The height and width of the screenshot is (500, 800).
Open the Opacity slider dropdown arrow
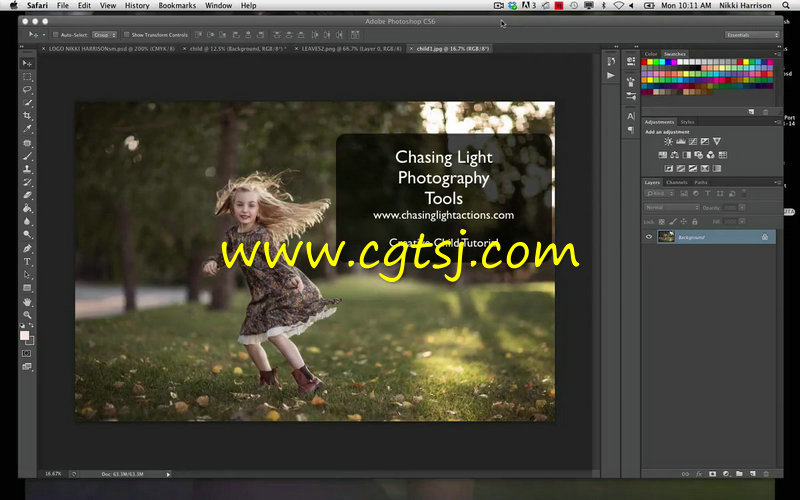(742, 208)
